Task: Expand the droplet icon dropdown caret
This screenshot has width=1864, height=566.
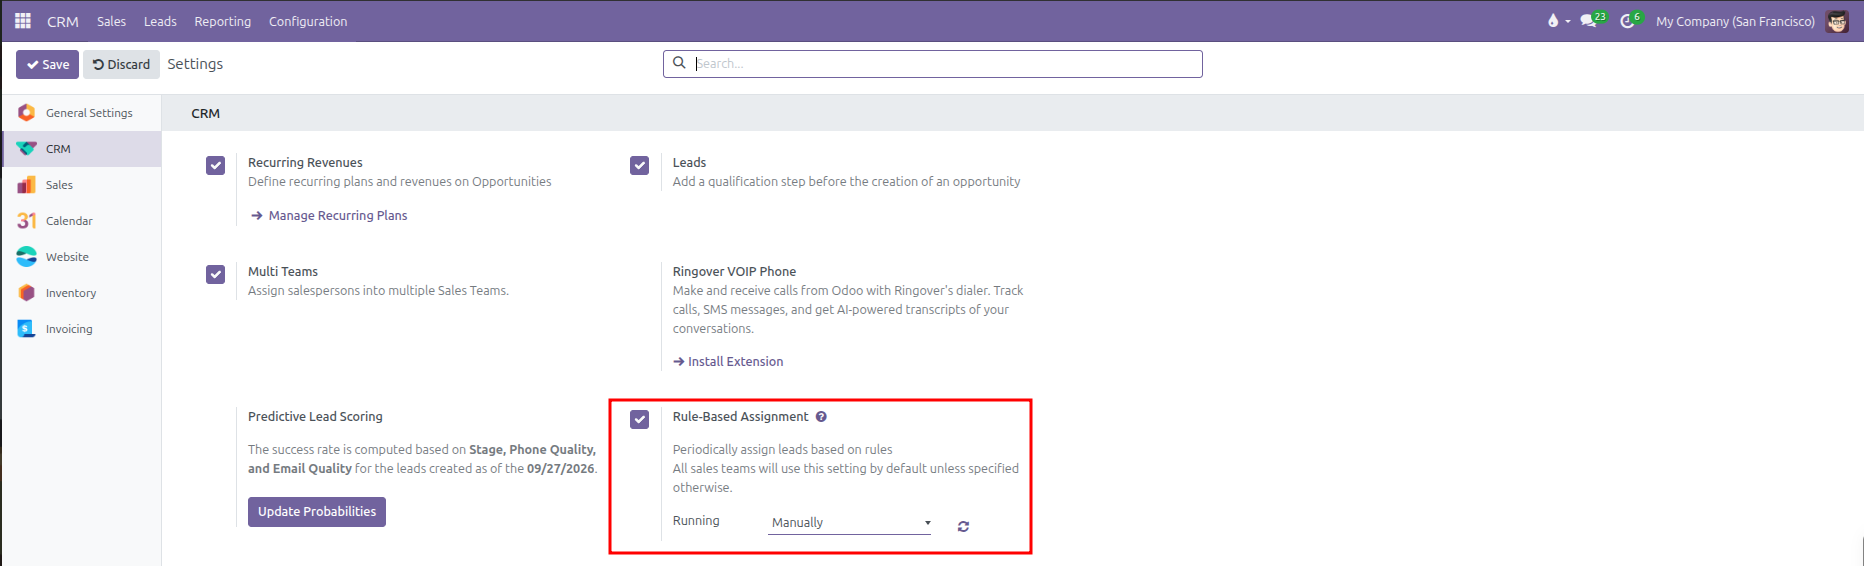Action: coord(1568,21)
